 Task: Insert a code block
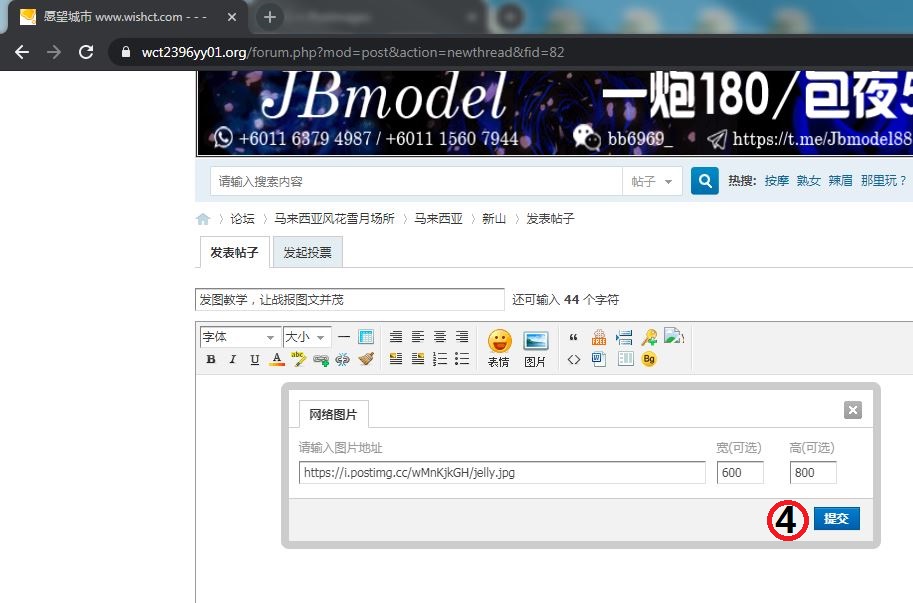click(574, 360)
